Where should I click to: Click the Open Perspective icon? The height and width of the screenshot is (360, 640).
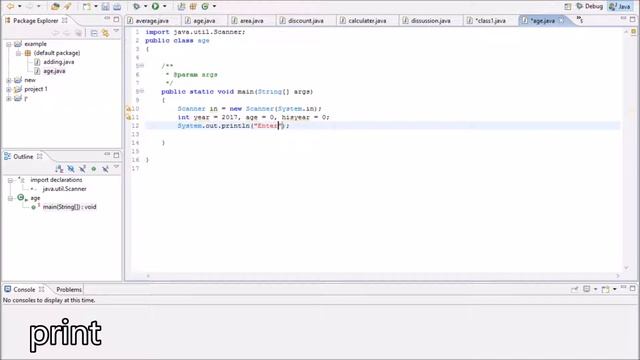point(567,7)
